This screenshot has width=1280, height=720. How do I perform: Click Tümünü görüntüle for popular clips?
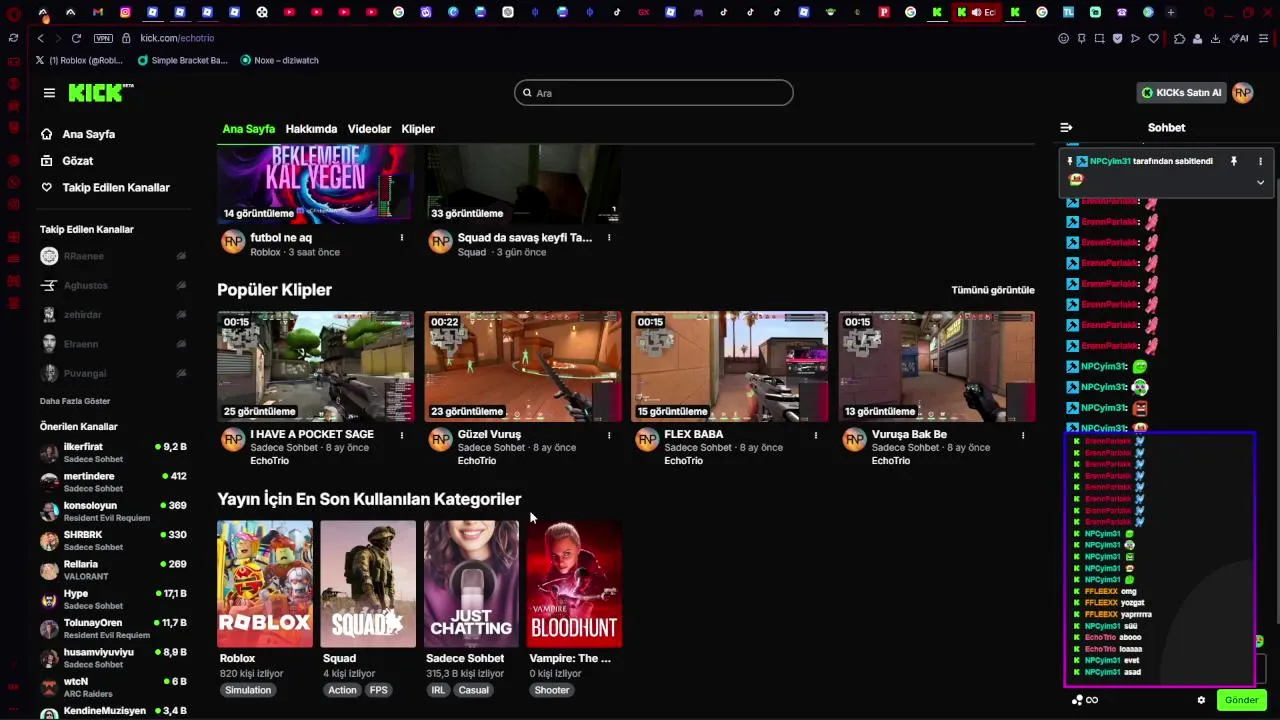click(x=993, y=290)
